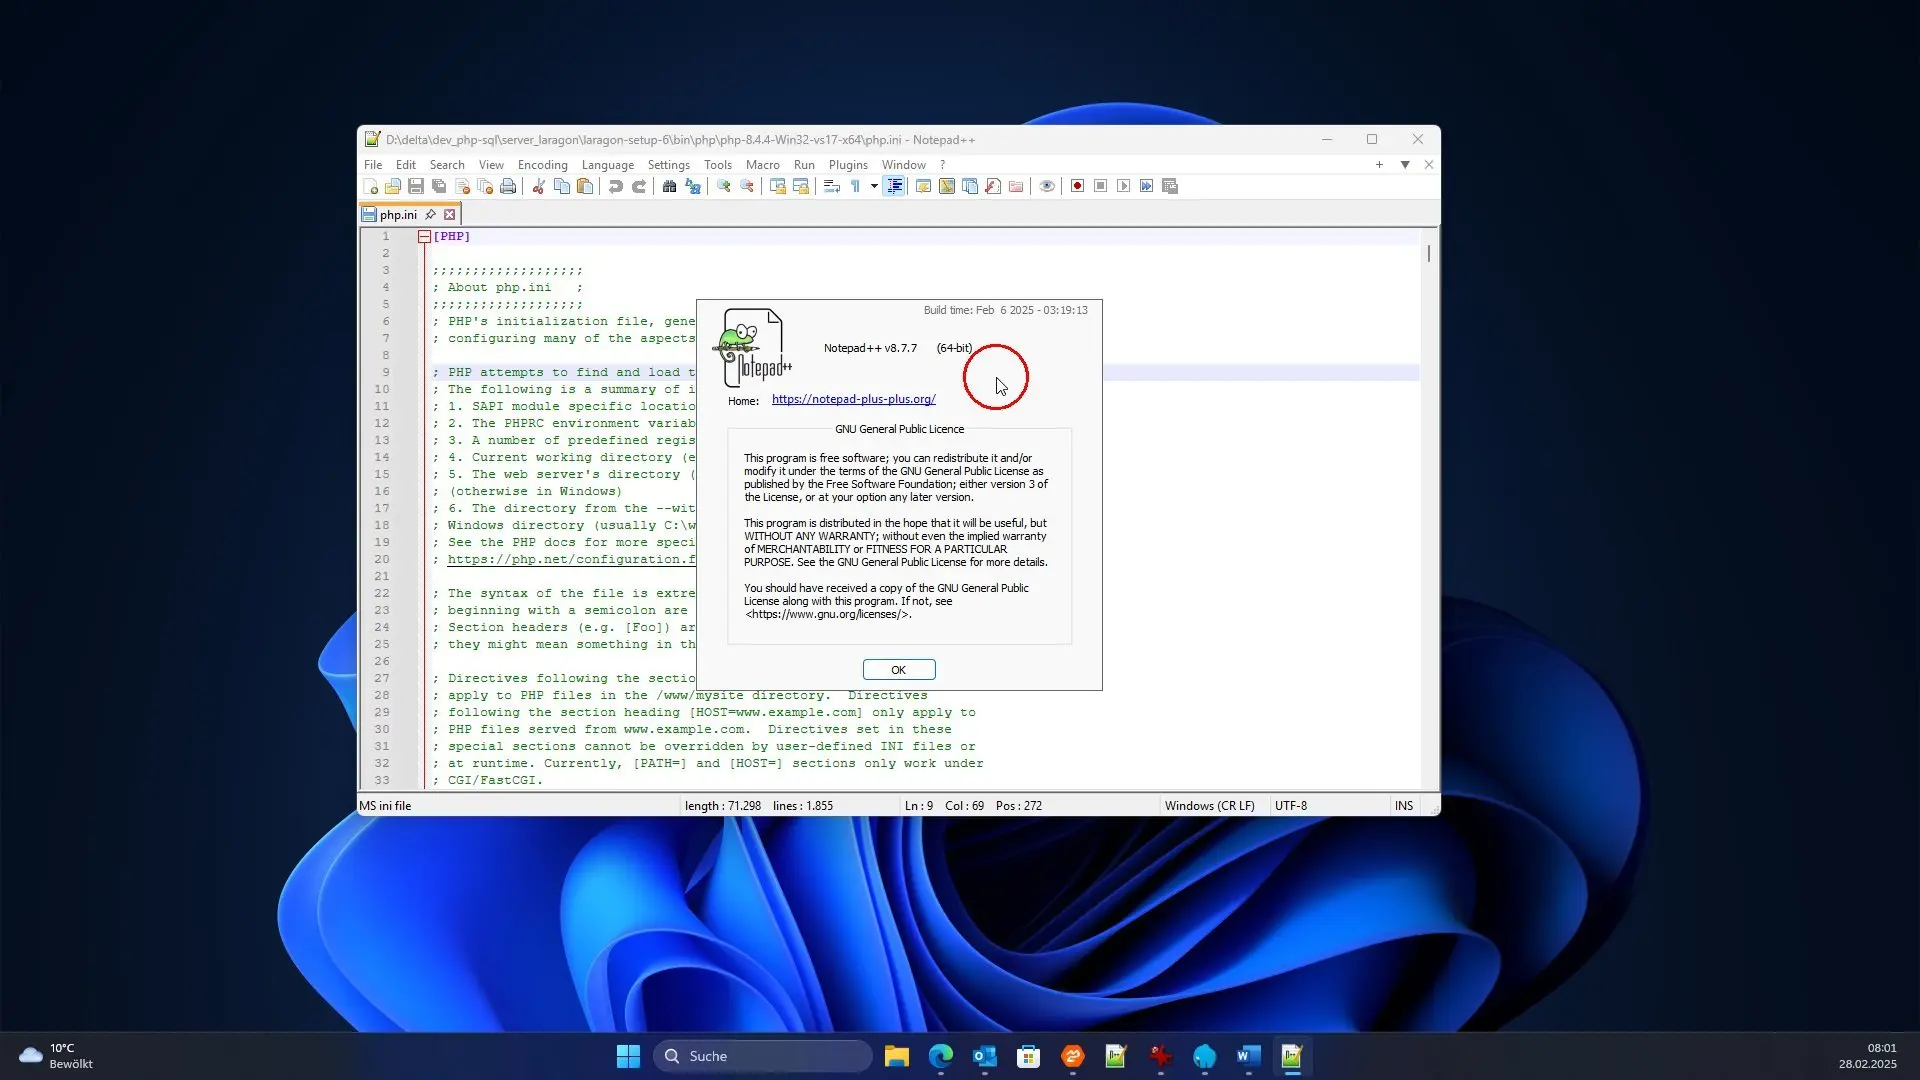Click the taskbar Suche search box
The image size is (1920, 1080).
coord(763,1056)
